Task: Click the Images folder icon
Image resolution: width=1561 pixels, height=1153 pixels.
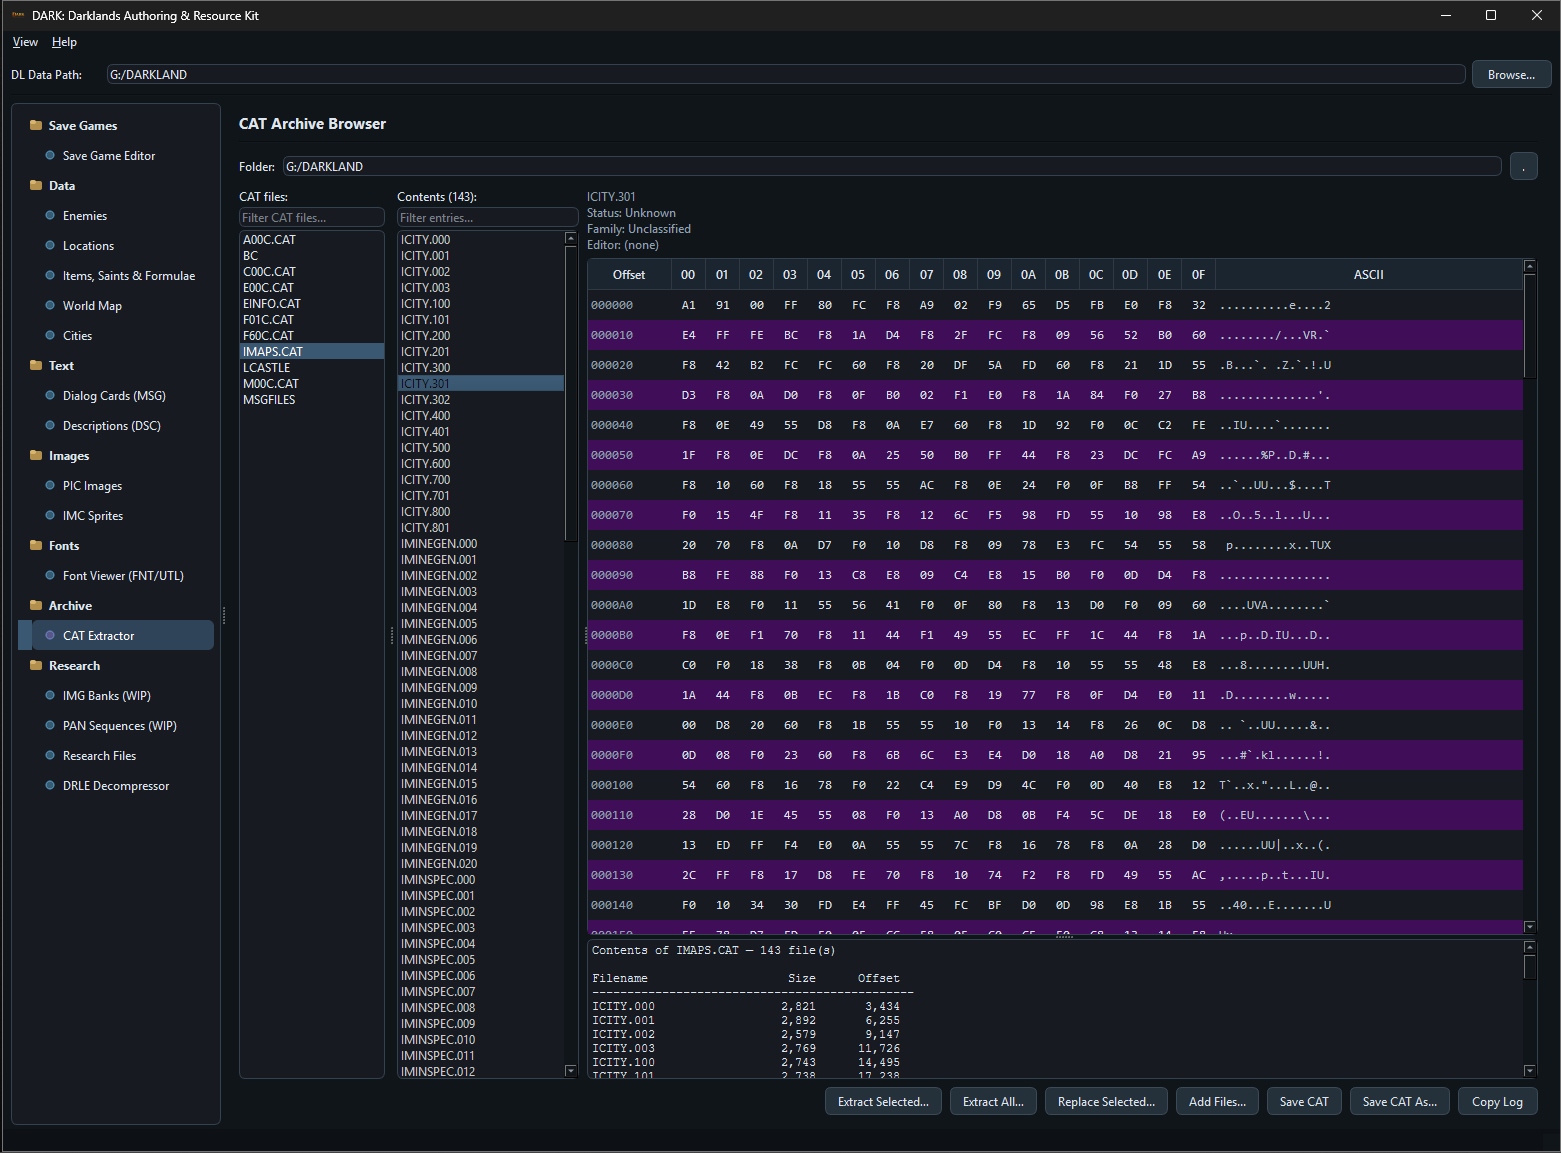Action: click(36, 455)
